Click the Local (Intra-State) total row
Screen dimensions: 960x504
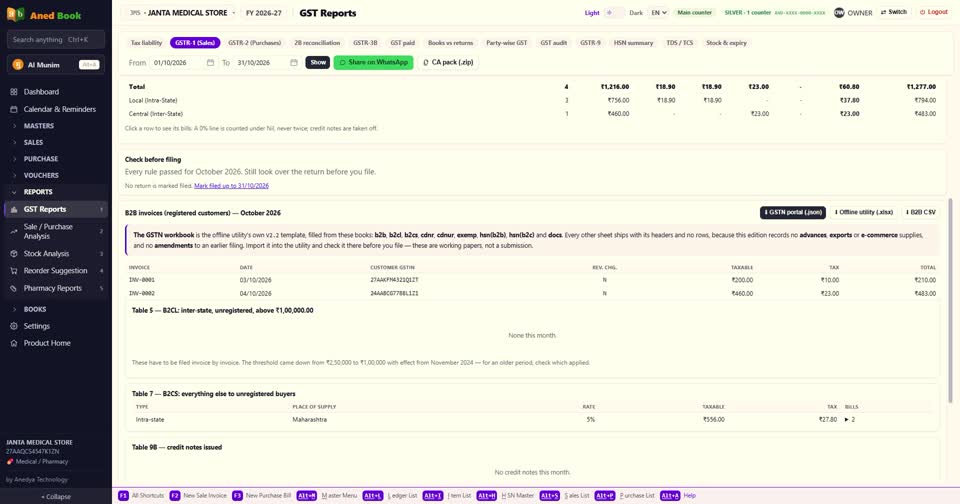tap(532, 100)
